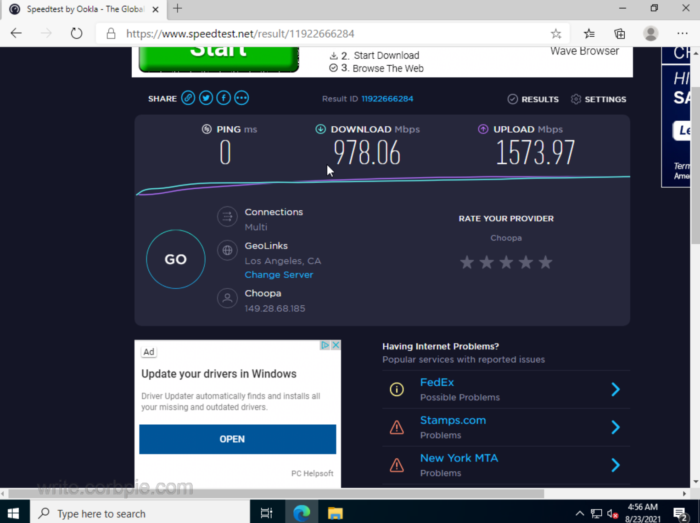The height and width of the screenshot is (523, 700).
Task: Open a new browser tab
Action: point(178,8)
